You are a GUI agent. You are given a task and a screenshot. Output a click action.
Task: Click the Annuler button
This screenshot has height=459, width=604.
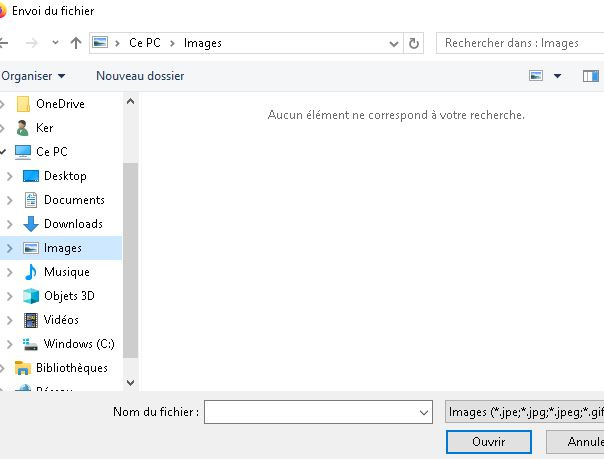[575, 441]
